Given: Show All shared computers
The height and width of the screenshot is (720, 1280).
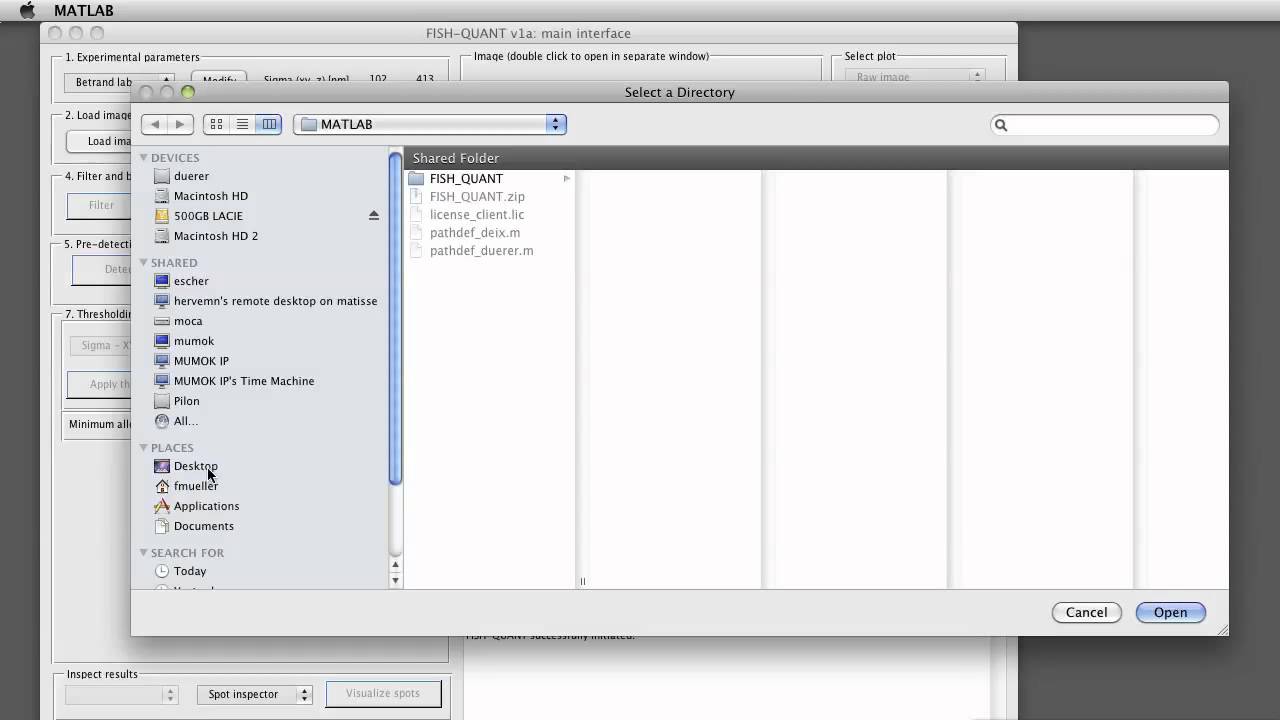Looking at the screenshot, I should [x=185, y=421].
